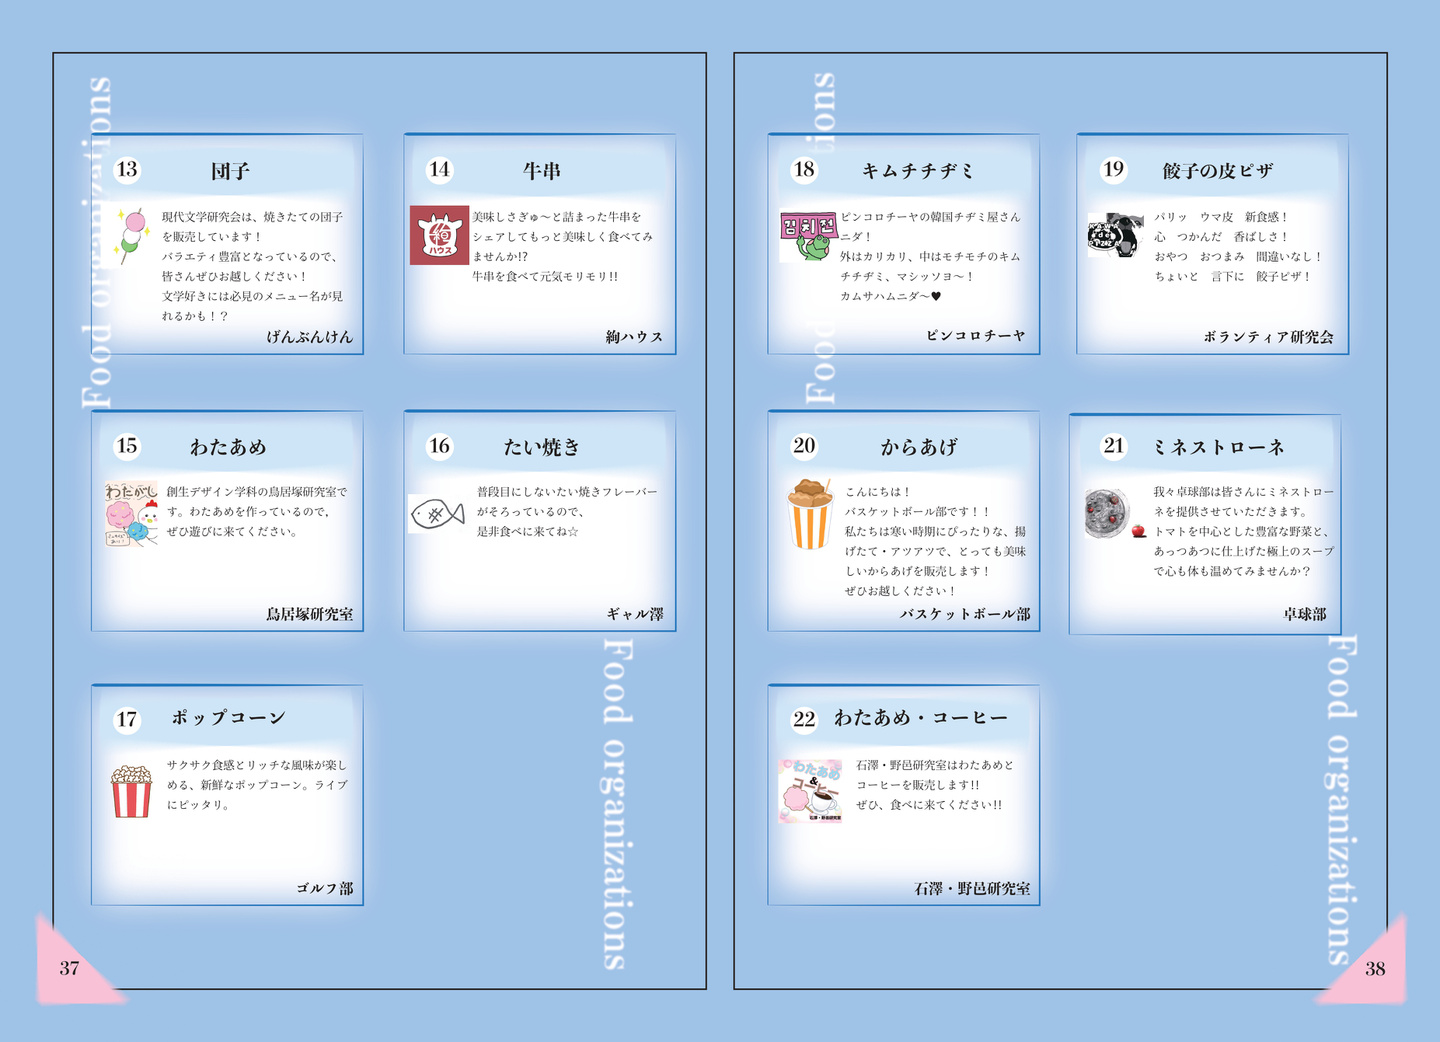Click the 卓球部 organization name
Image resolution: width=1440 pixels, height=1042 pixels.
coord(1305,614)
